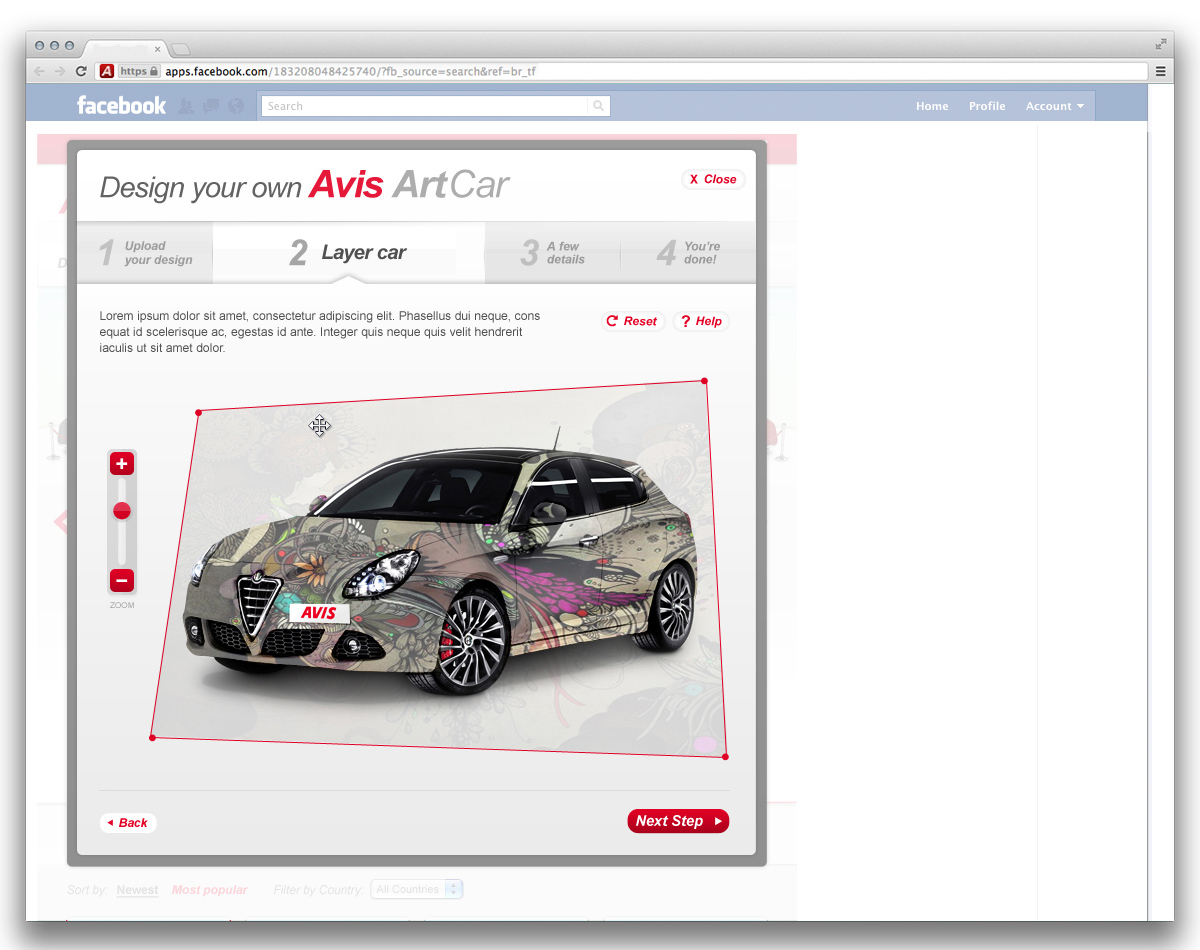Image resolution: width=1200 pixels, height=950 pixels.
Task: Click the top-right corner warp handle
Action: coord(705,381)
